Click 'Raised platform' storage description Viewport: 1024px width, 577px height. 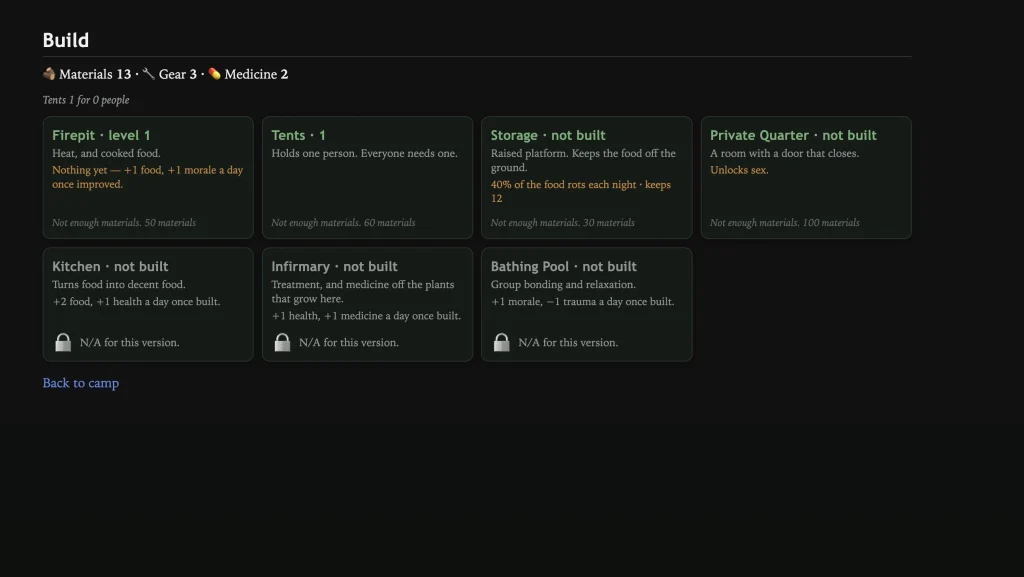(x=583, y=161)
